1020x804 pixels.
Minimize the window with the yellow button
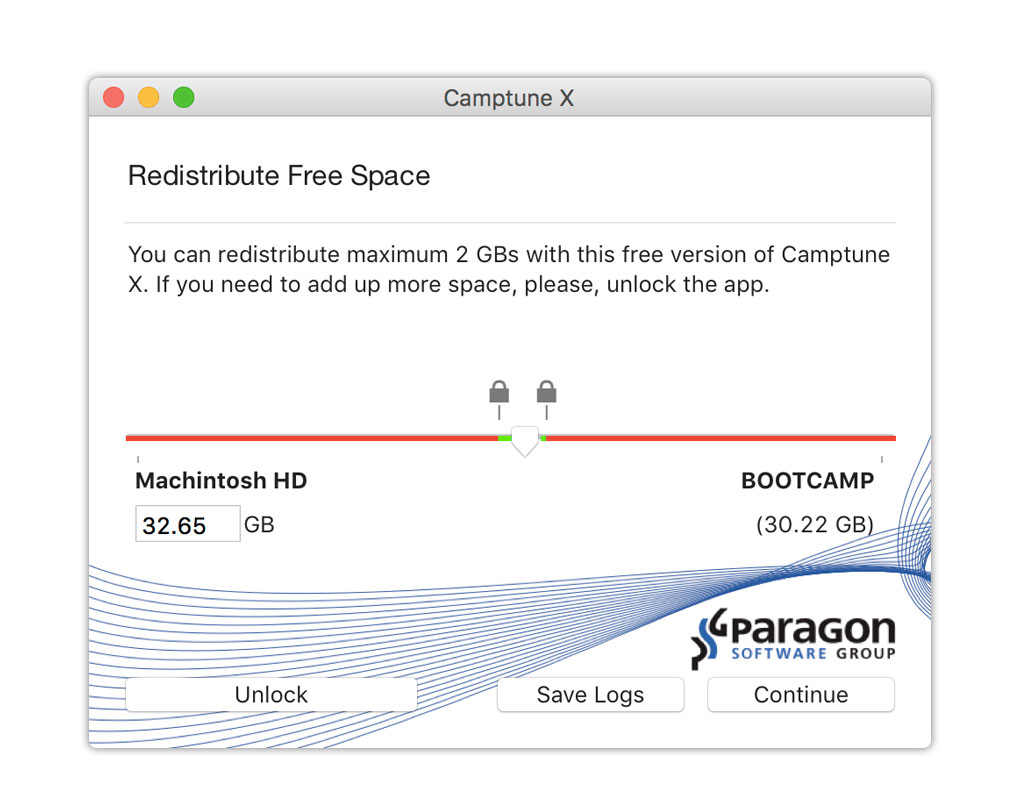point(148,98)
